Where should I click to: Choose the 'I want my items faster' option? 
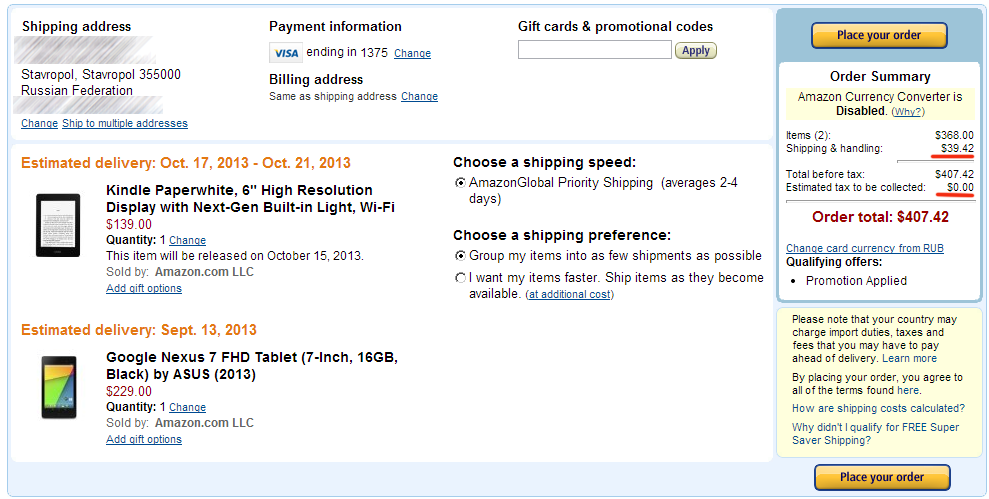click(x=460, y=278)
